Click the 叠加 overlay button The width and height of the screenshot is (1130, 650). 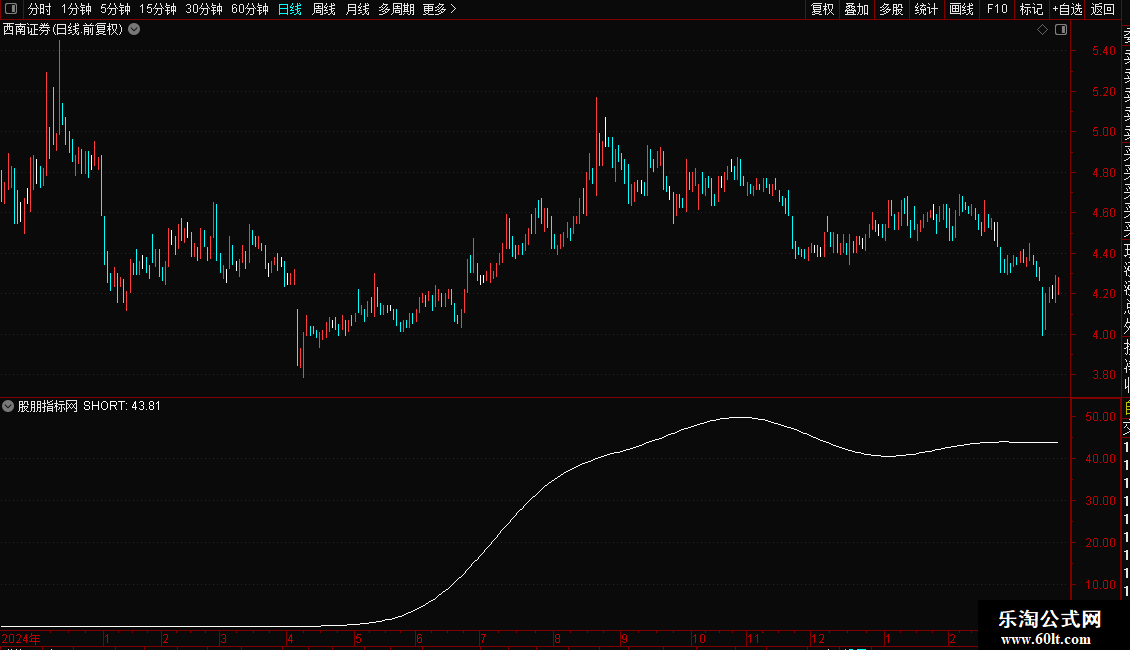[857, 9]
